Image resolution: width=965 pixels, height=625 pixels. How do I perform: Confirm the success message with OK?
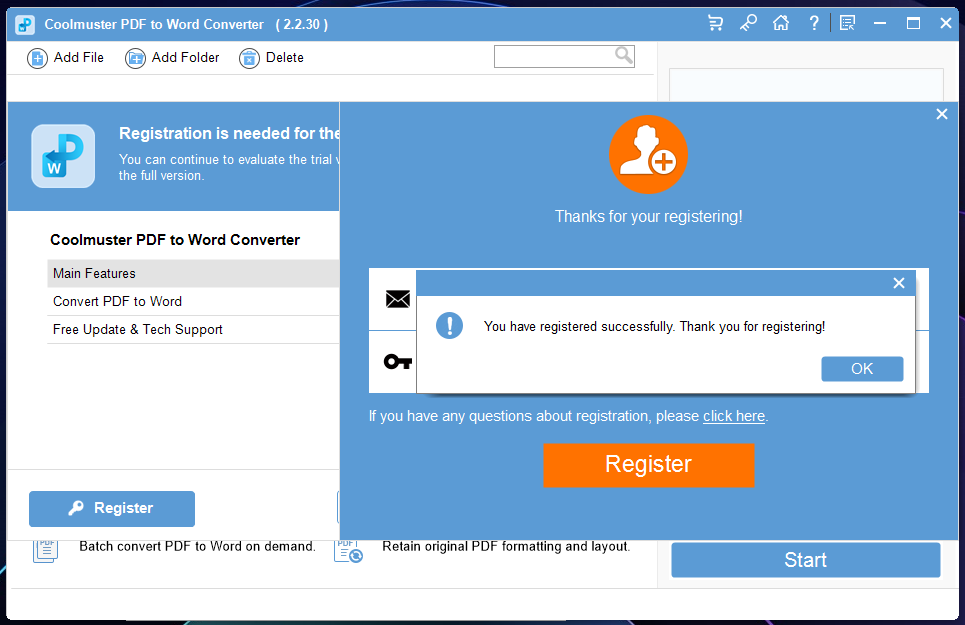(x=862, y=368)
